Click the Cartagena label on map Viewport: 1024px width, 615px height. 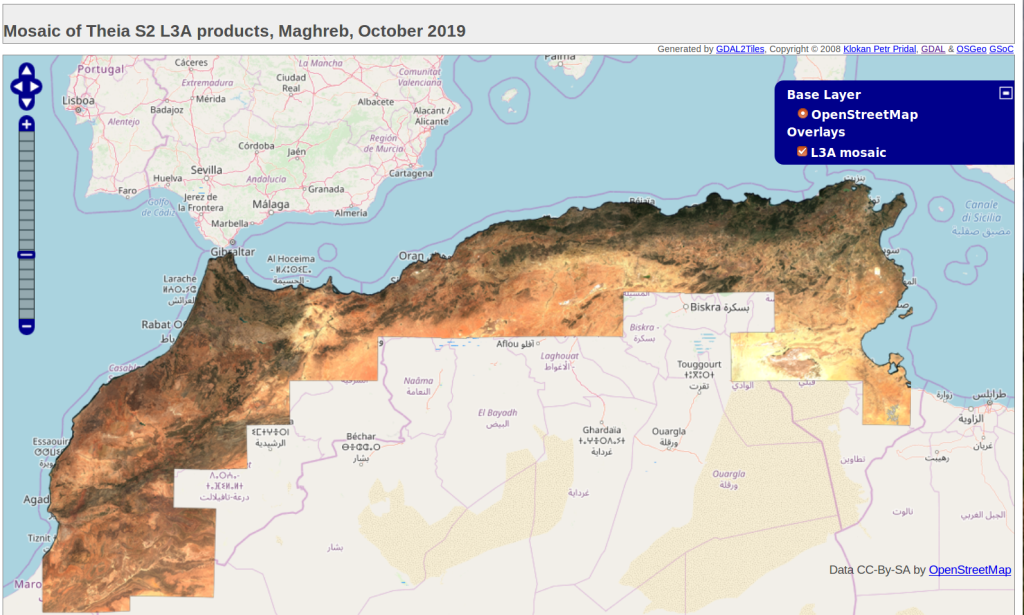(411, 174)
